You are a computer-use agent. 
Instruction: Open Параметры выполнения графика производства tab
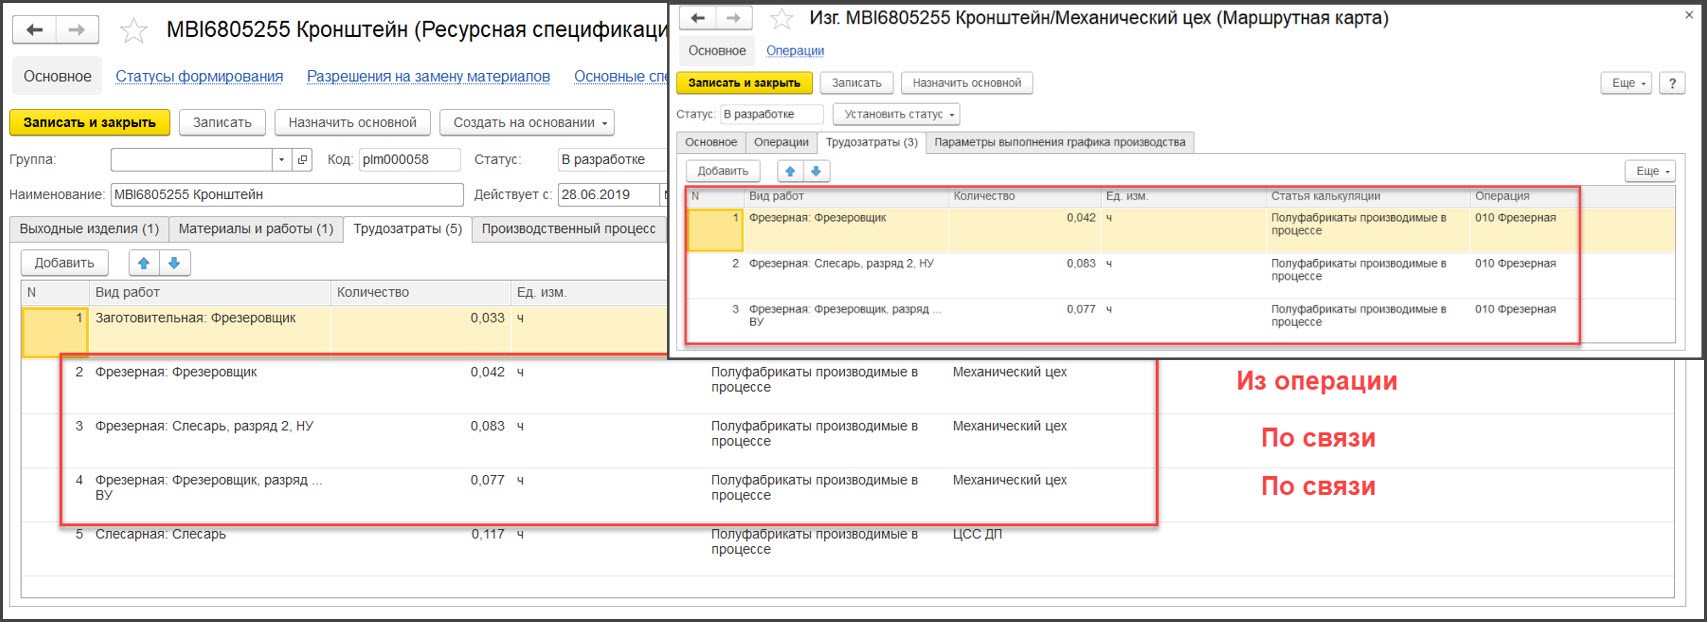pyautogui.click(x=1059, y=142)
